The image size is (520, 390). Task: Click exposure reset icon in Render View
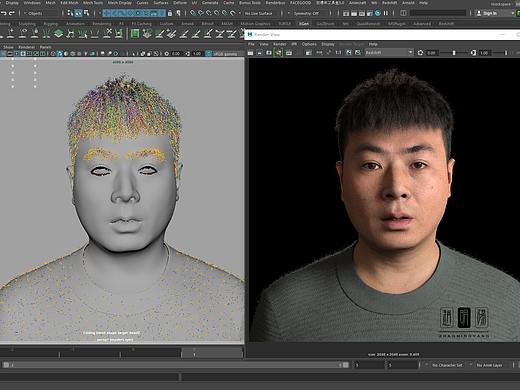pyautogui.click(x=420, y=53)
